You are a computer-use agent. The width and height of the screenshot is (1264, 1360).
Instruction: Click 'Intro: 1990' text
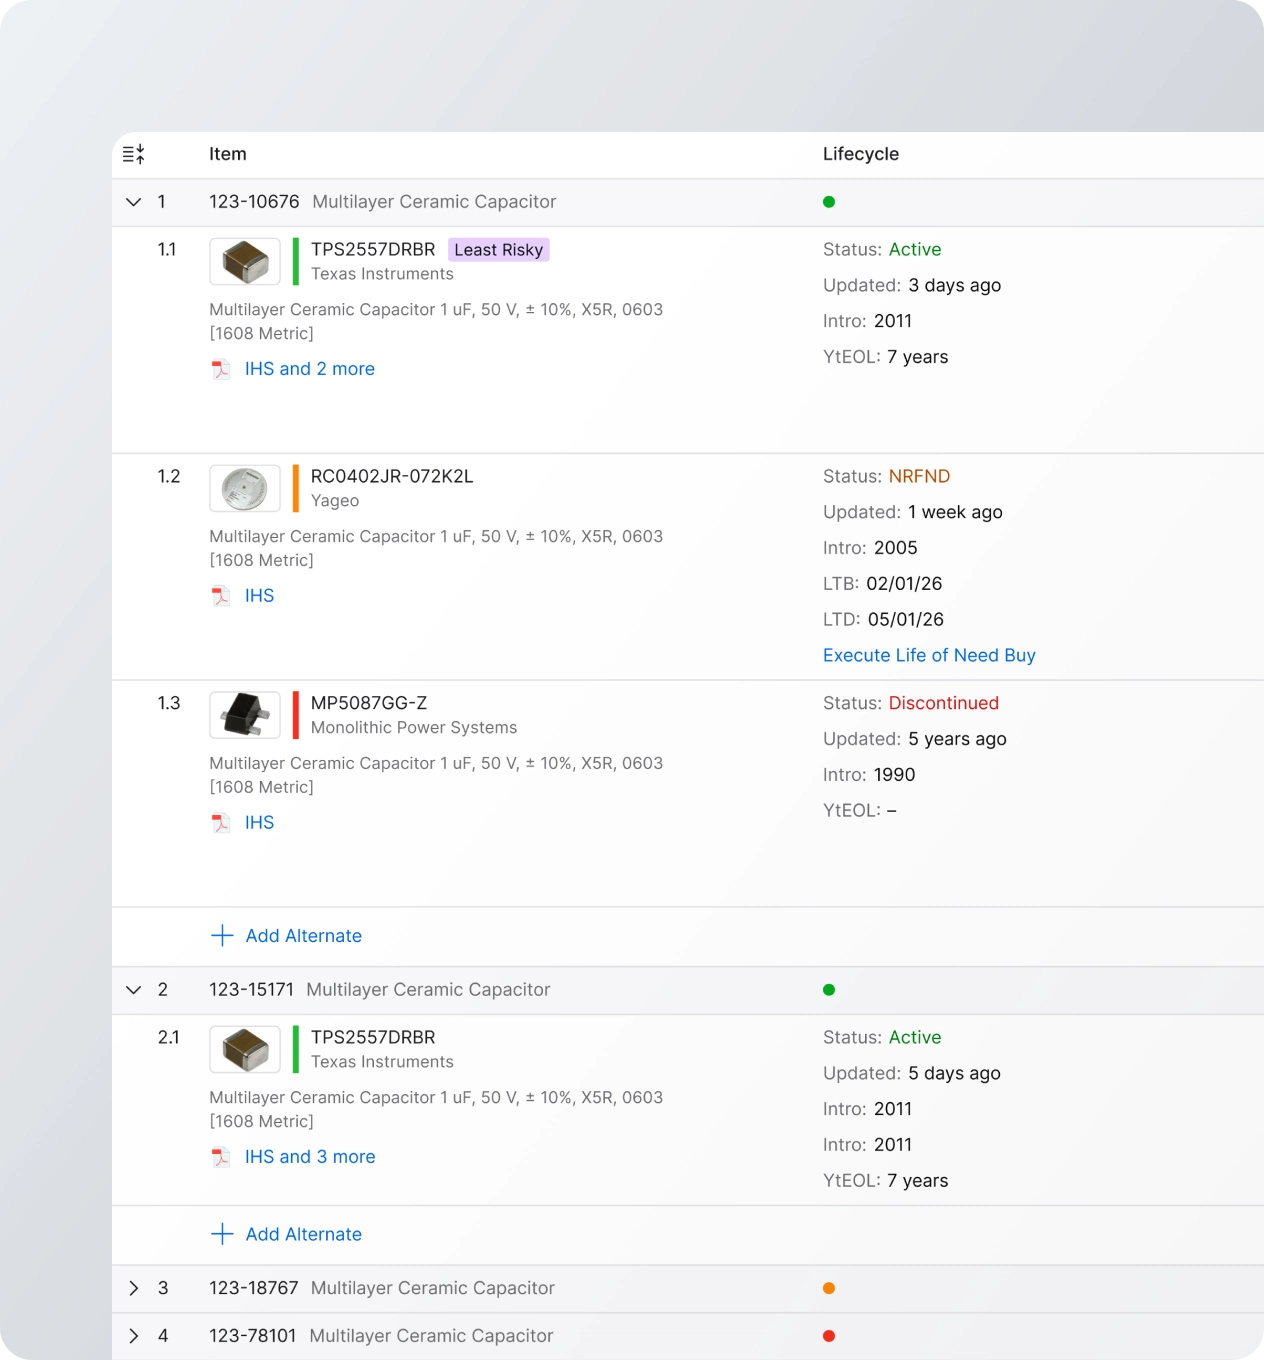(869, 776)
